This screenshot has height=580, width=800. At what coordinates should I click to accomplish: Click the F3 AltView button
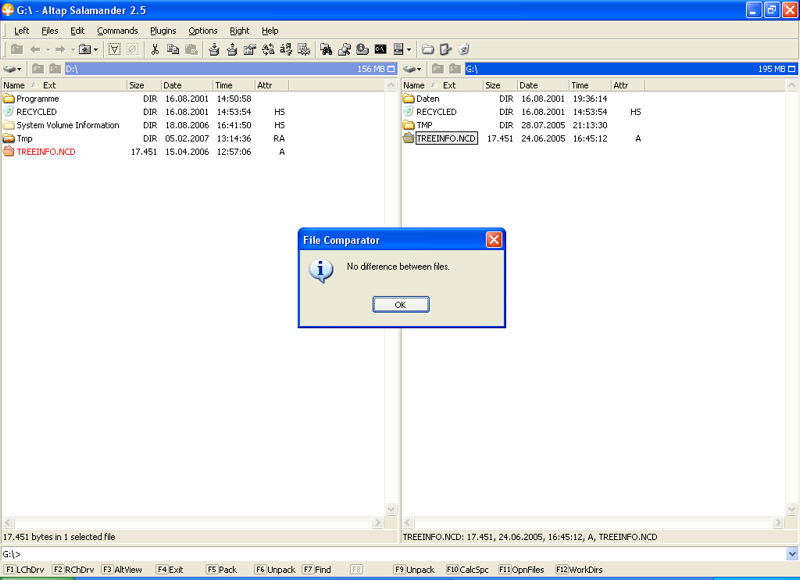click(122, 569)
